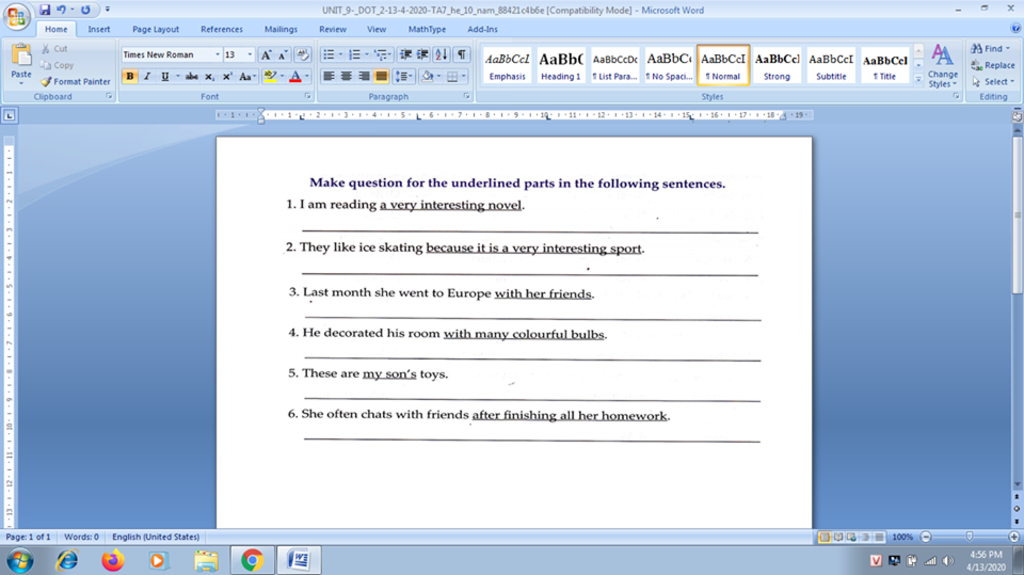Screen dimensions: 1024x575
Task: Apply superscript formatting
Action: coord(227,76)
